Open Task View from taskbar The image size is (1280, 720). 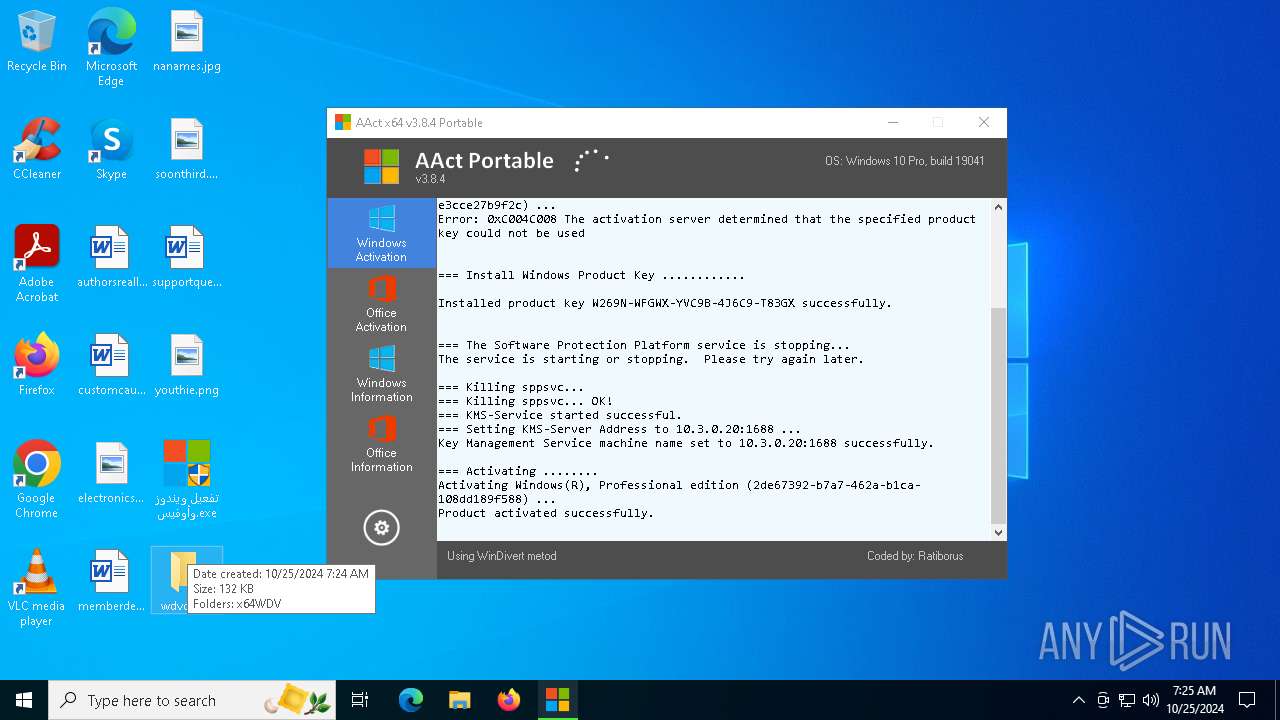click(x=360, y=700)
